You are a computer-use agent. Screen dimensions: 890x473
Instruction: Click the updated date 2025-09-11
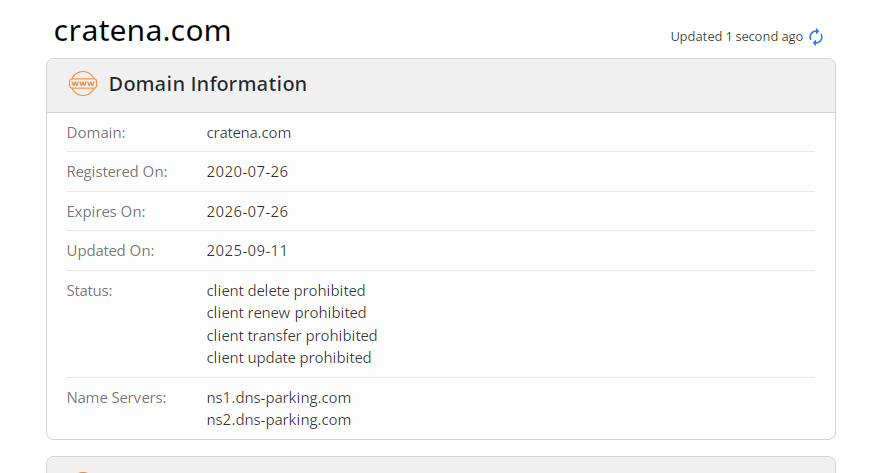[247, 251]
